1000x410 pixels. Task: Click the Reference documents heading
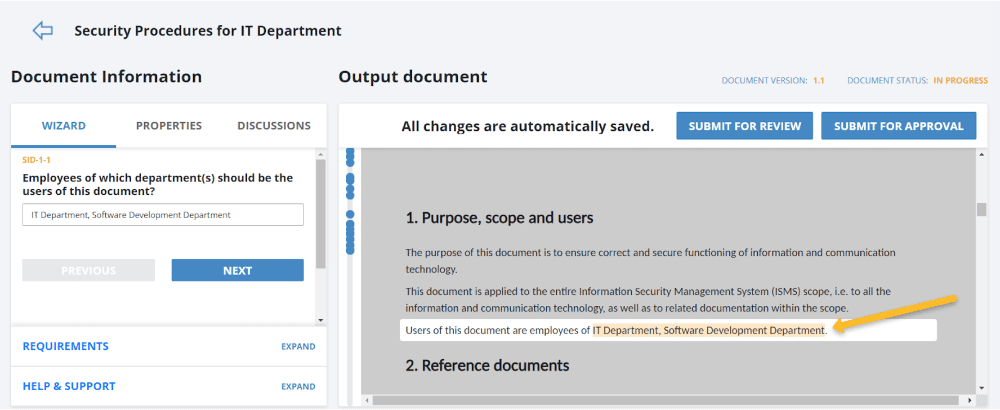(487, 365)
